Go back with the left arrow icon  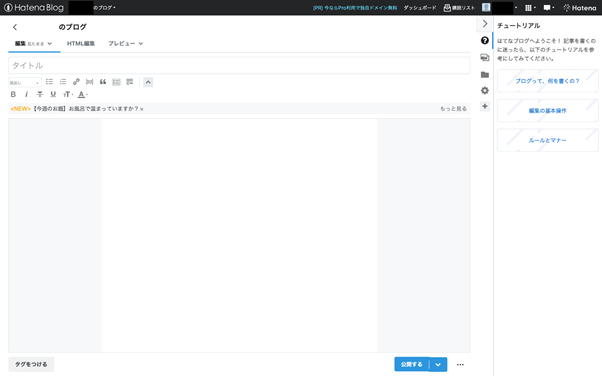click(15, 27)
